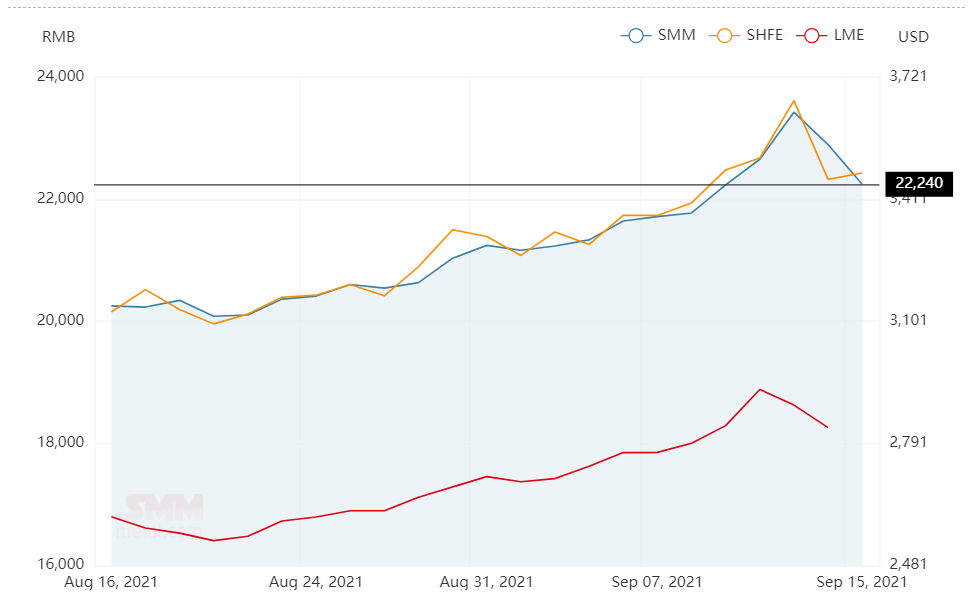Toggle LME series via its legend text
The height and width of the screenshot is (594, 971).
point(848,36)
